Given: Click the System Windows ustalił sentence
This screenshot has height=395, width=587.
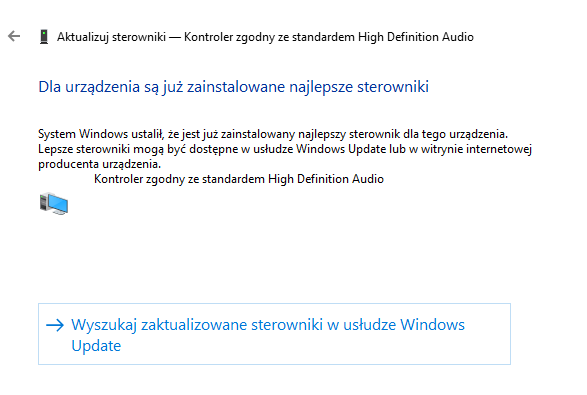Looking at the screenshot, I should click(x=273, y=134).
